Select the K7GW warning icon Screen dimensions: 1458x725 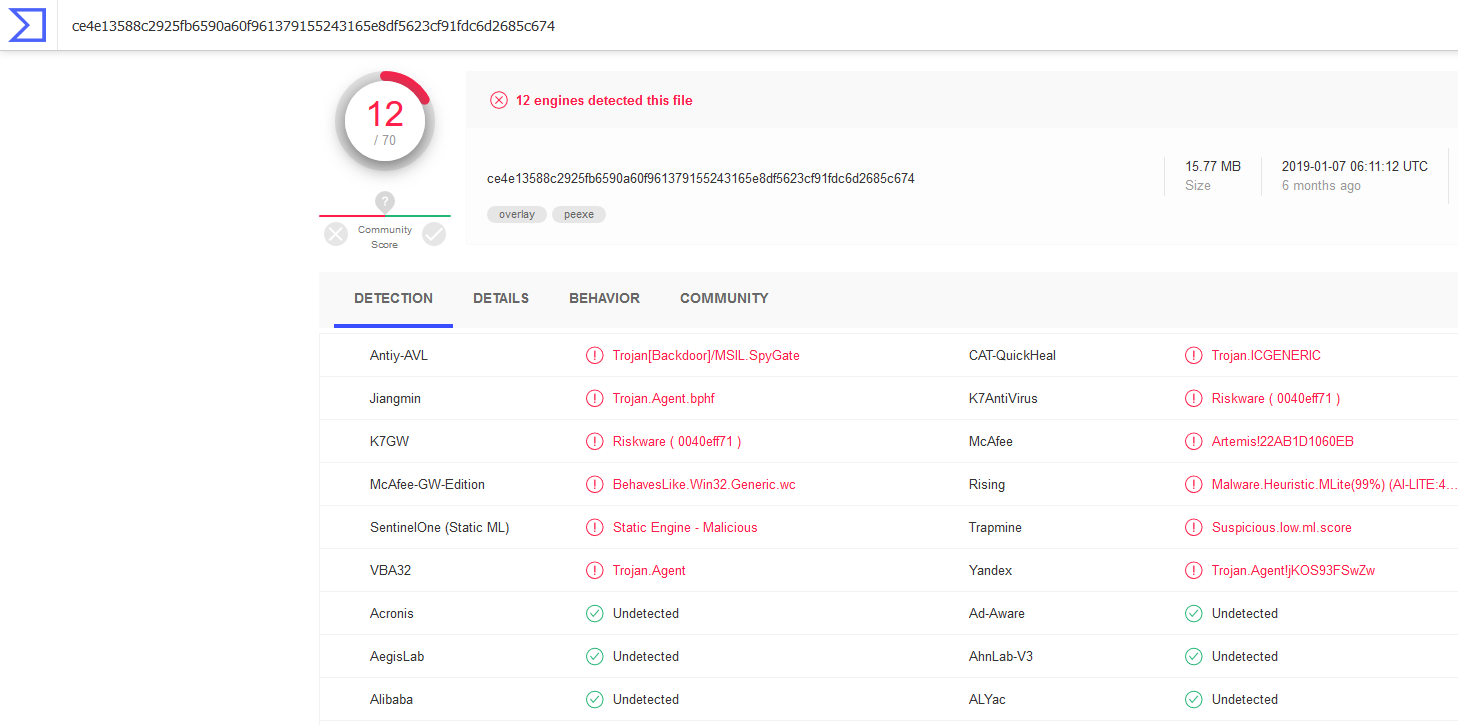(594, 441)
